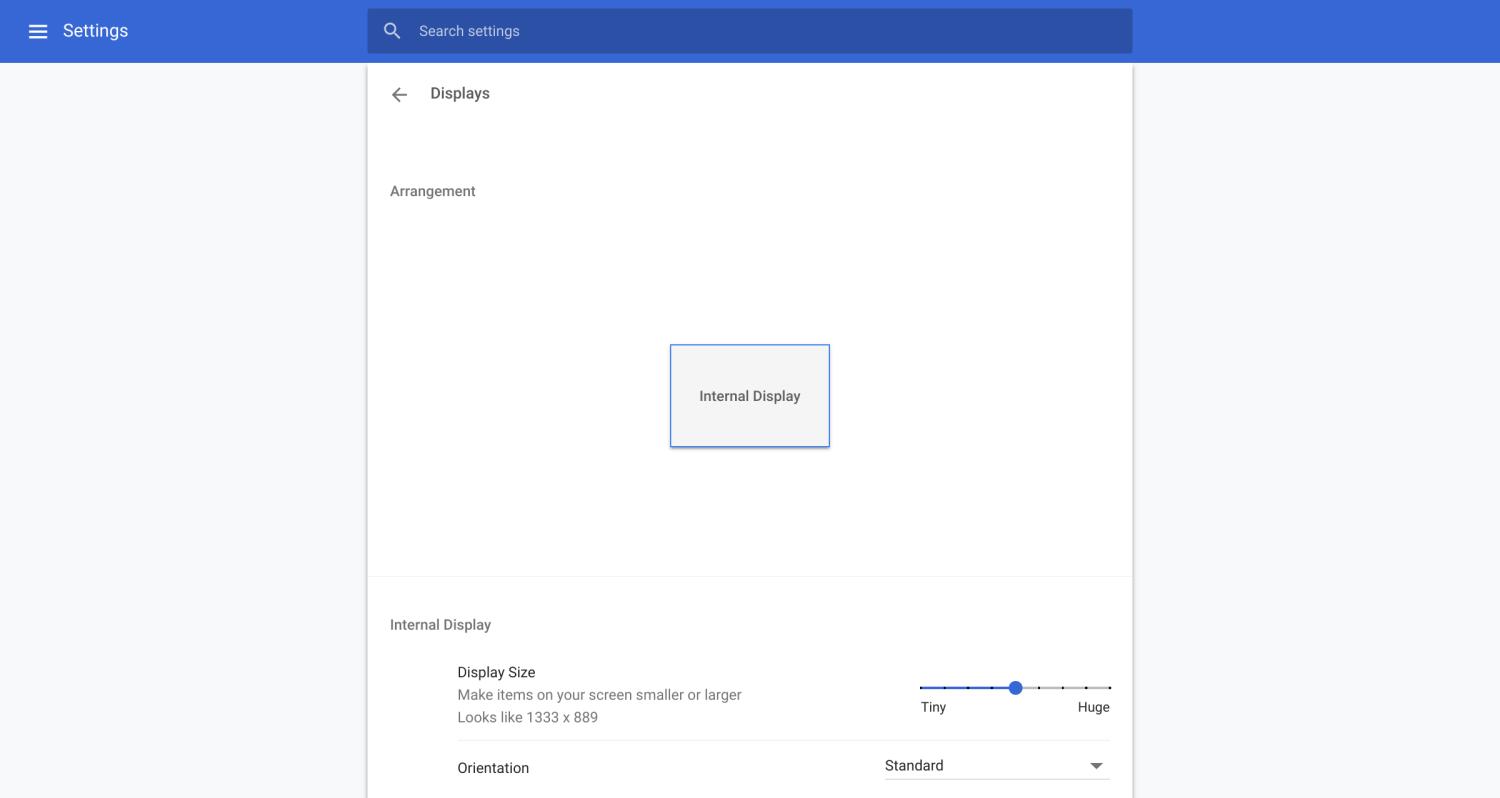Set Display Size slider to leftmost tick
The width and height of the screenshot is (1500, 798).
pyautogui.click(x=921, y=688)
